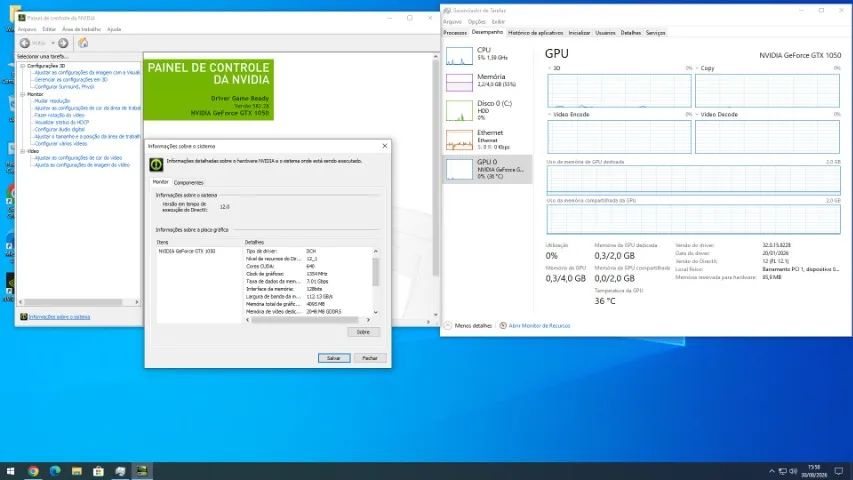Click the Salvar button
The height and width of the screenshot is (480, 853).
tap(333, 358)
